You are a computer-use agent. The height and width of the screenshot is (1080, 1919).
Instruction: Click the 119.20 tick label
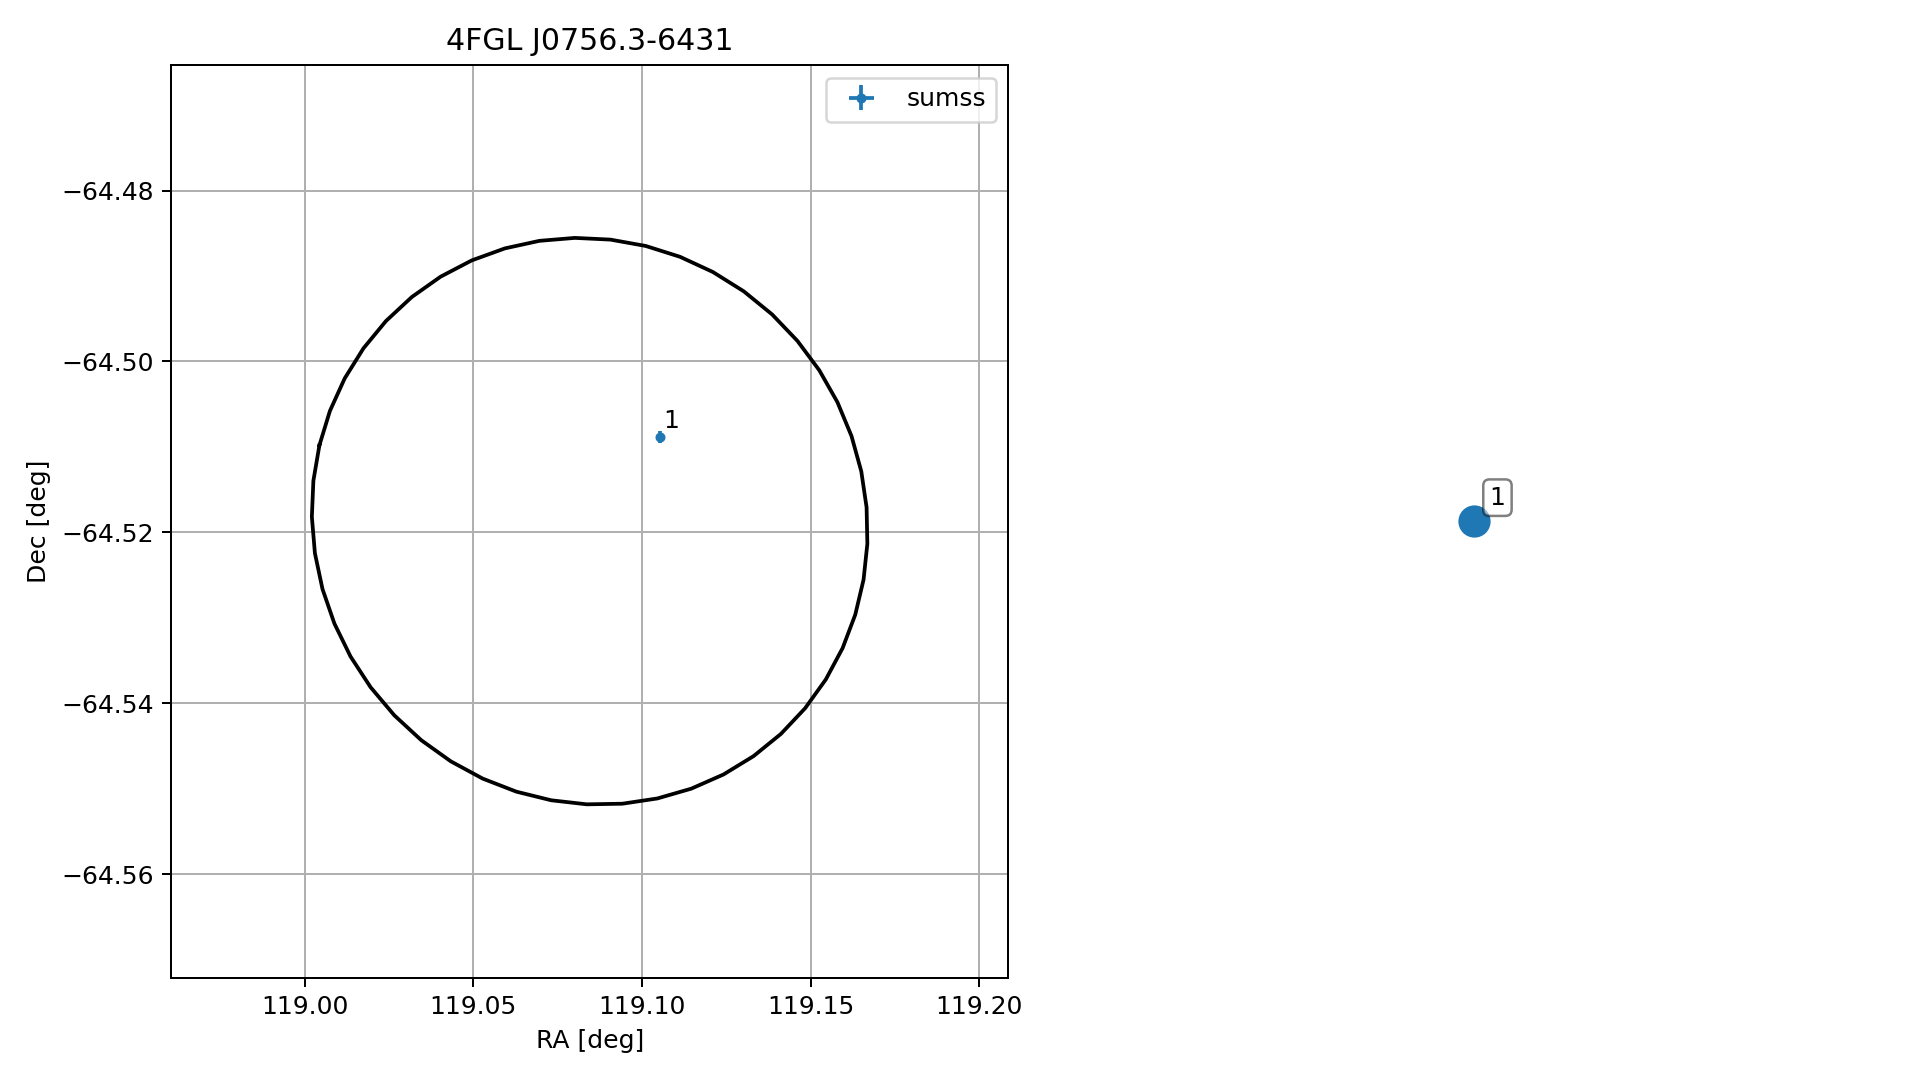click(x=979, y=1006)
